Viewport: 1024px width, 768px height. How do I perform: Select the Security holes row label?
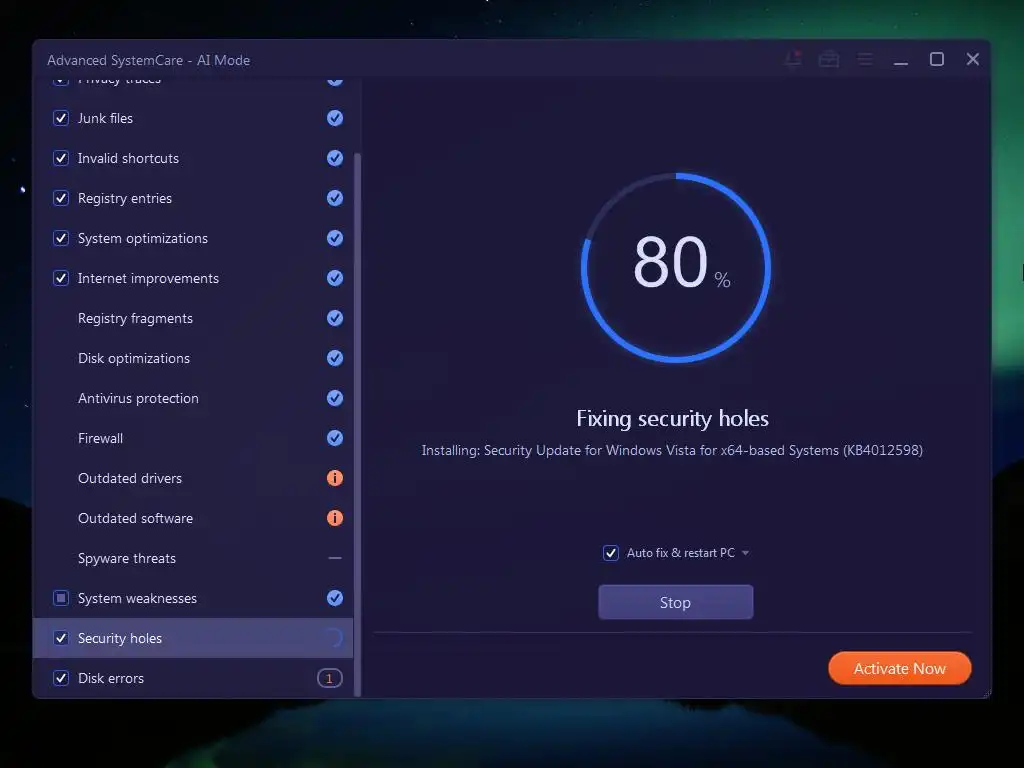point(120,638)
